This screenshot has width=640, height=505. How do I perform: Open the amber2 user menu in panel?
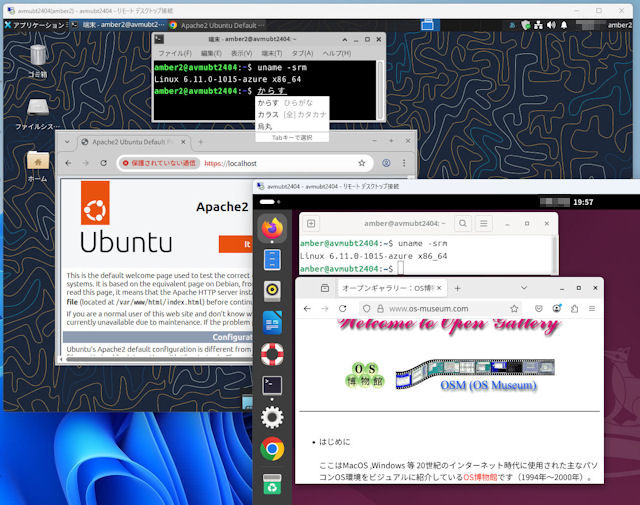point(619,25)
